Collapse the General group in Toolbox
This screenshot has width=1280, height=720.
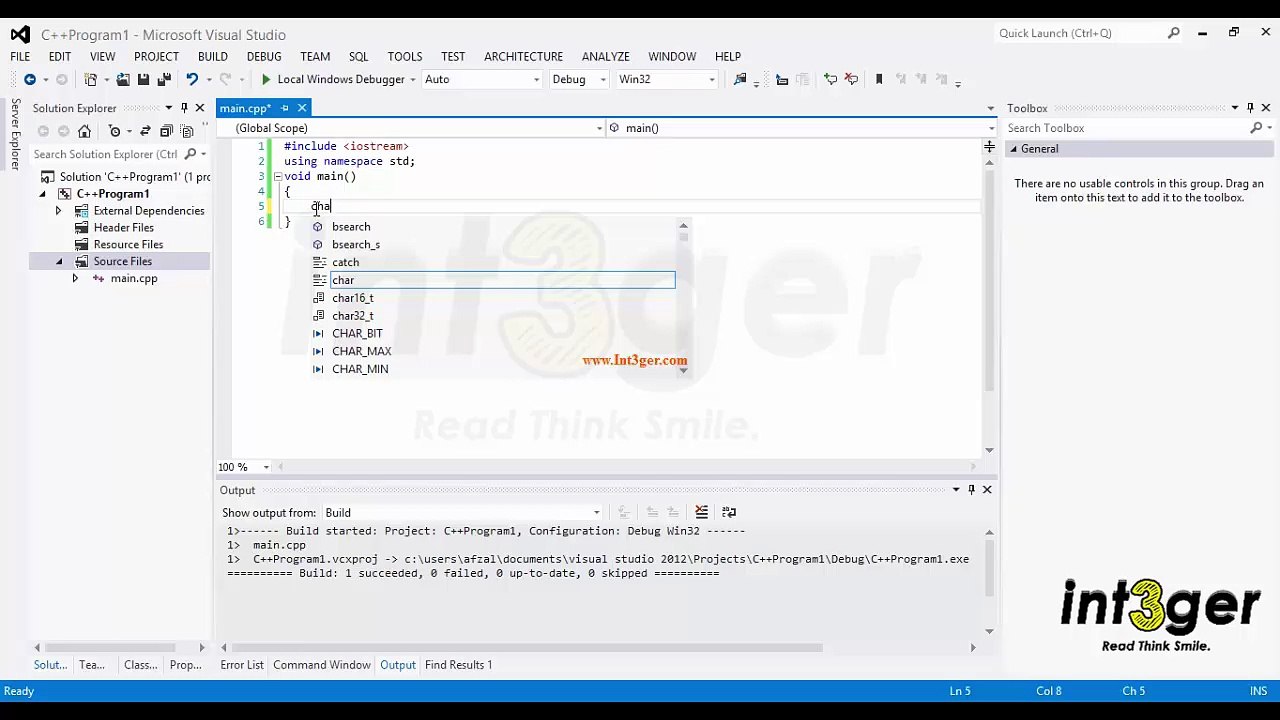[1012, 149]
